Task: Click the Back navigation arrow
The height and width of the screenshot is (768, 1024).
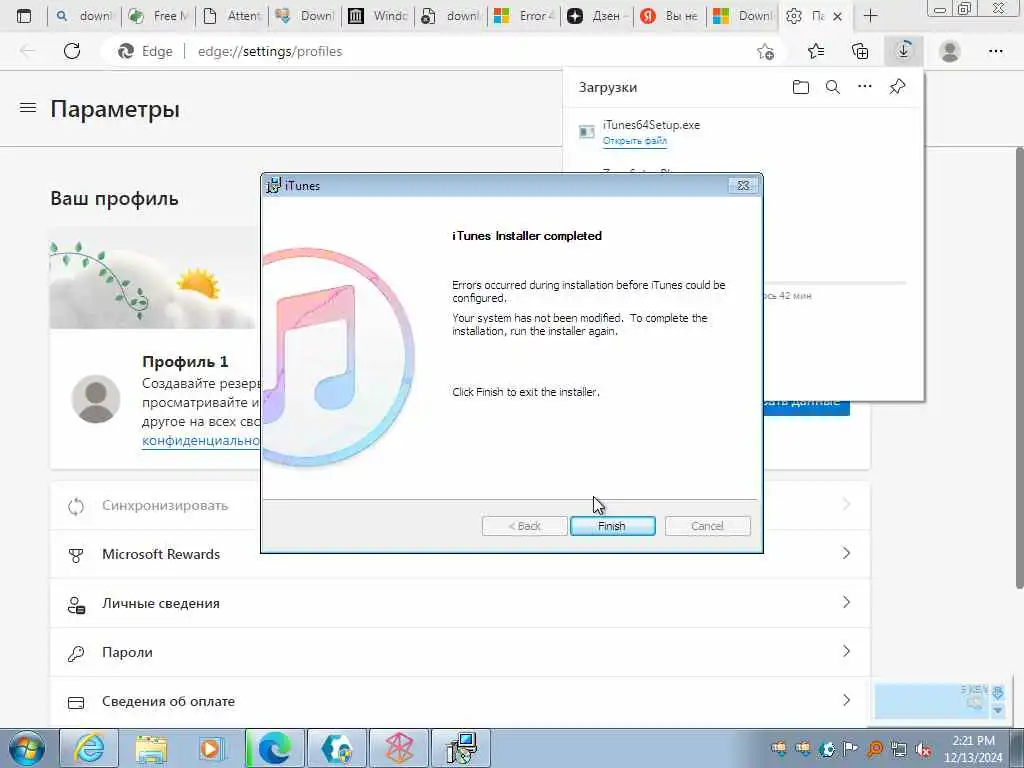Action: click(27, 51)
